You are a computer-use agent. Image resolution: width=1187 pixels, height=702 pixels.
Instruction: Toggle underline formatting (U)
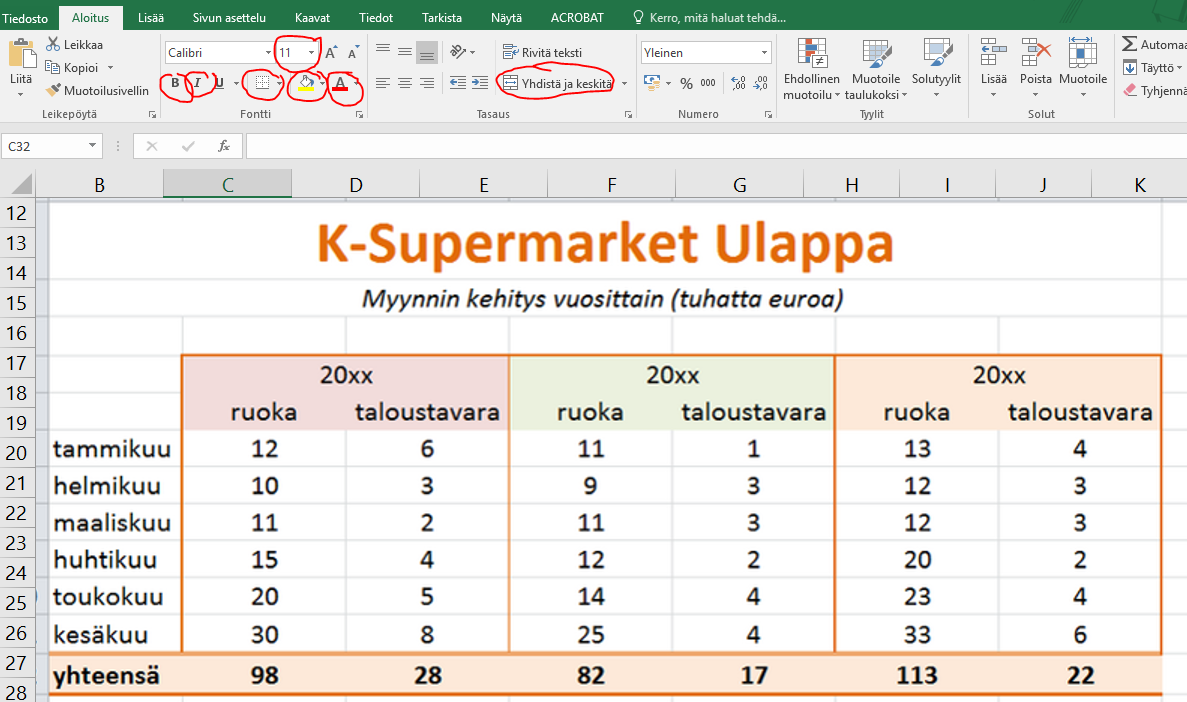(220, 83)
